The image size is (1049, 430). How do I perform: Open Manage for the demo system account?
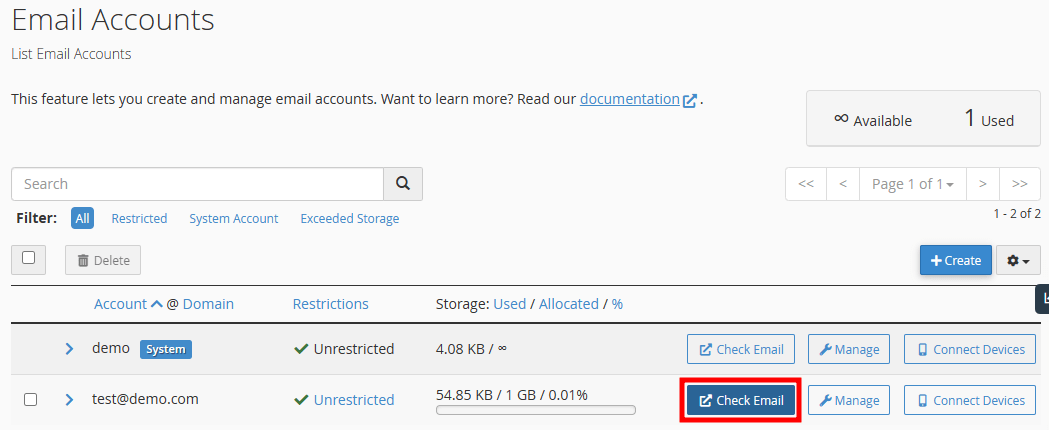coord(849,349)
